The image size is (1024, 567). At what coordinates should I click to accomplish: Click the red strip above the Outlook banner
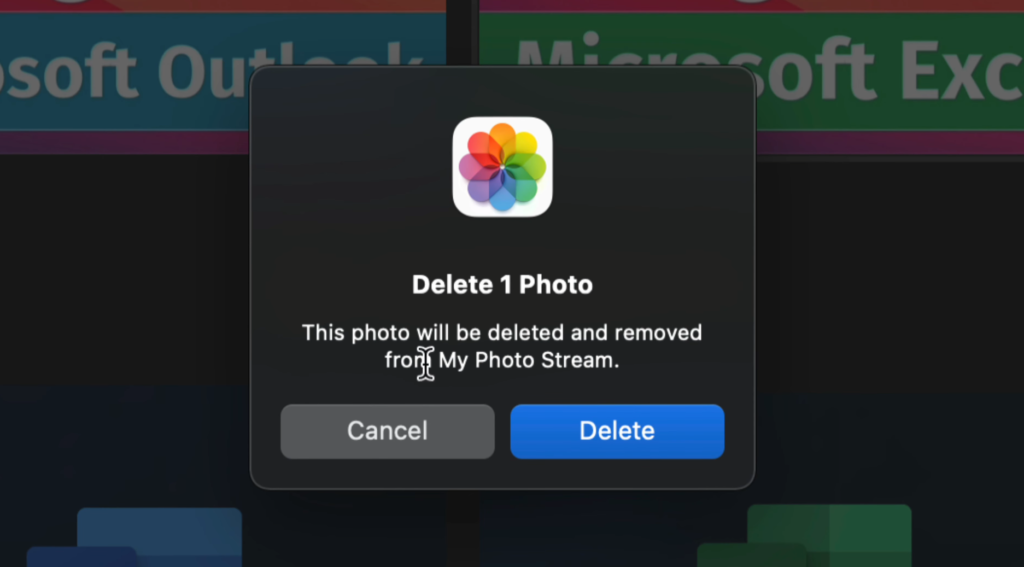[x=261, y=5]
